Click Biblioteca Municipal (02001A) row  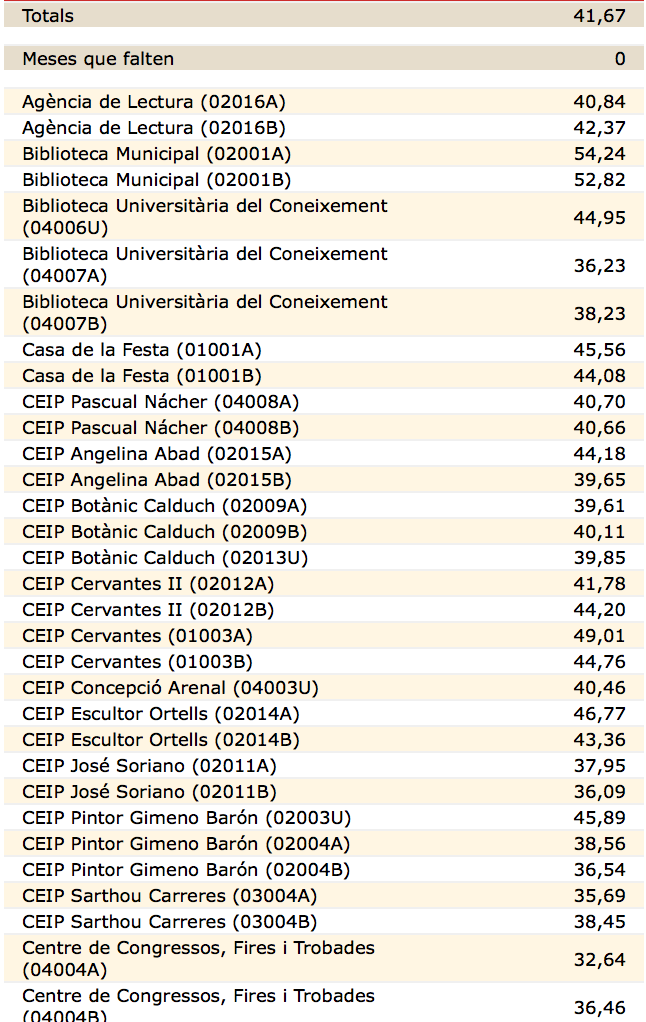click(x=157, y=154)
